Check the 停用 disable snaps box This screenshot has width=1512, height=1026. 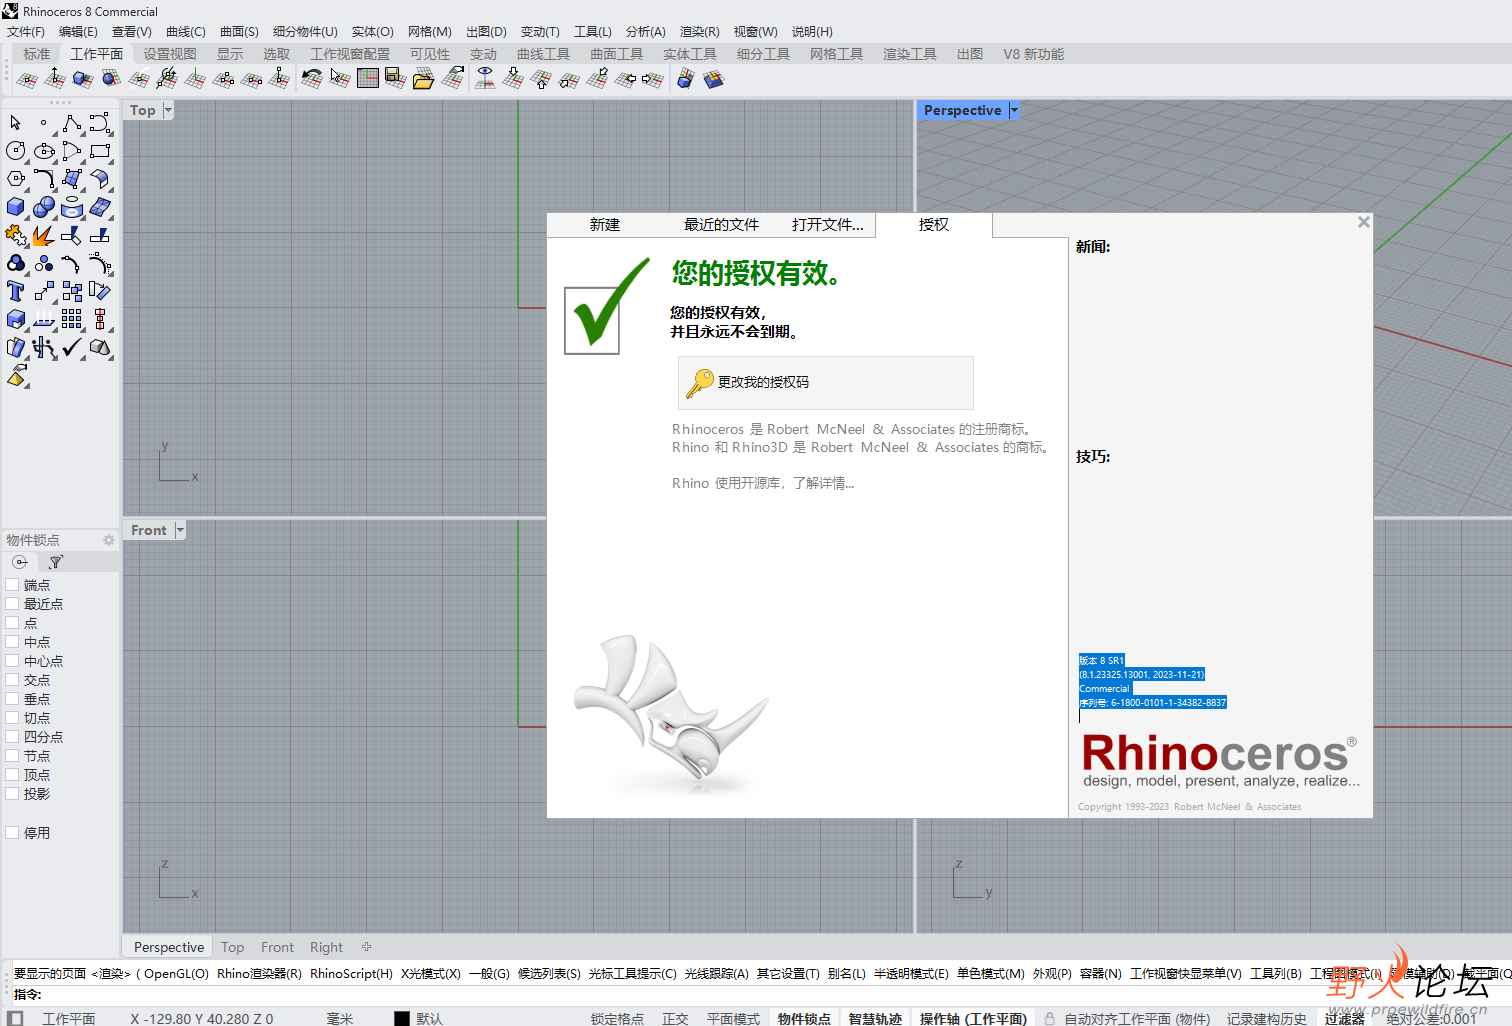click(x=12, y=833)
